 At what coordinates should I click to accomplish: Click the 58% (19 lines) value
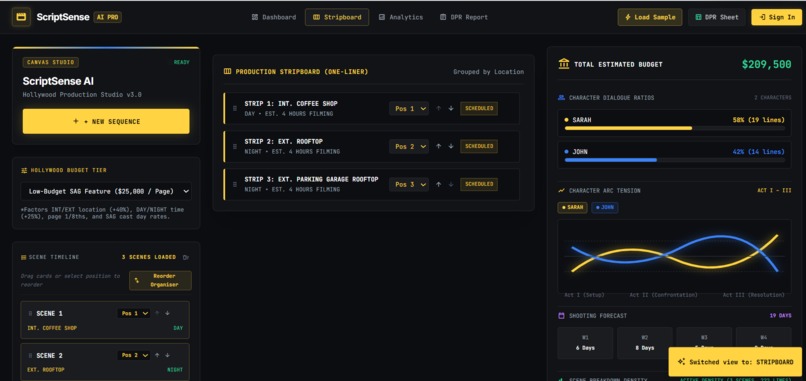click(x=759, y=120)
